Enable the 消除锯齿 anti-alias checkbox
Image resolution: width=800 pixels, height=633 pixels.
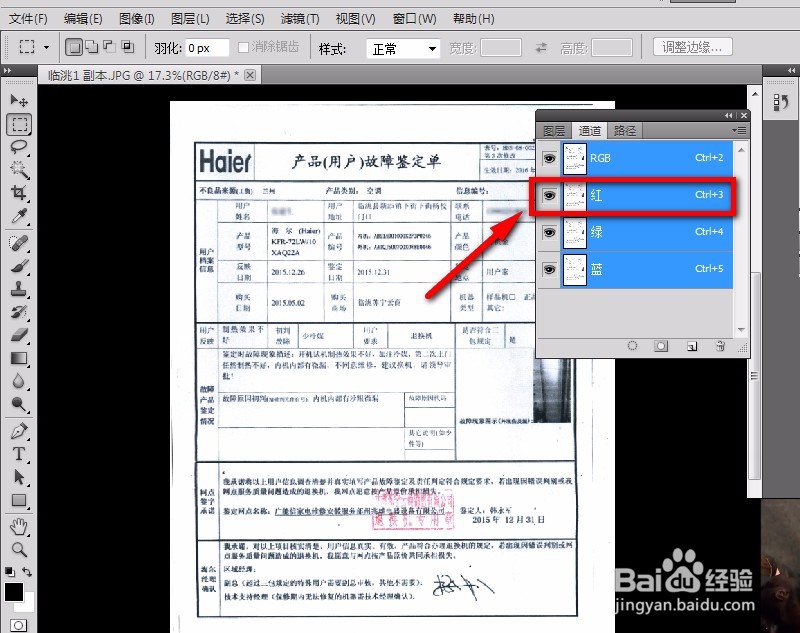(x=245, y=46)
